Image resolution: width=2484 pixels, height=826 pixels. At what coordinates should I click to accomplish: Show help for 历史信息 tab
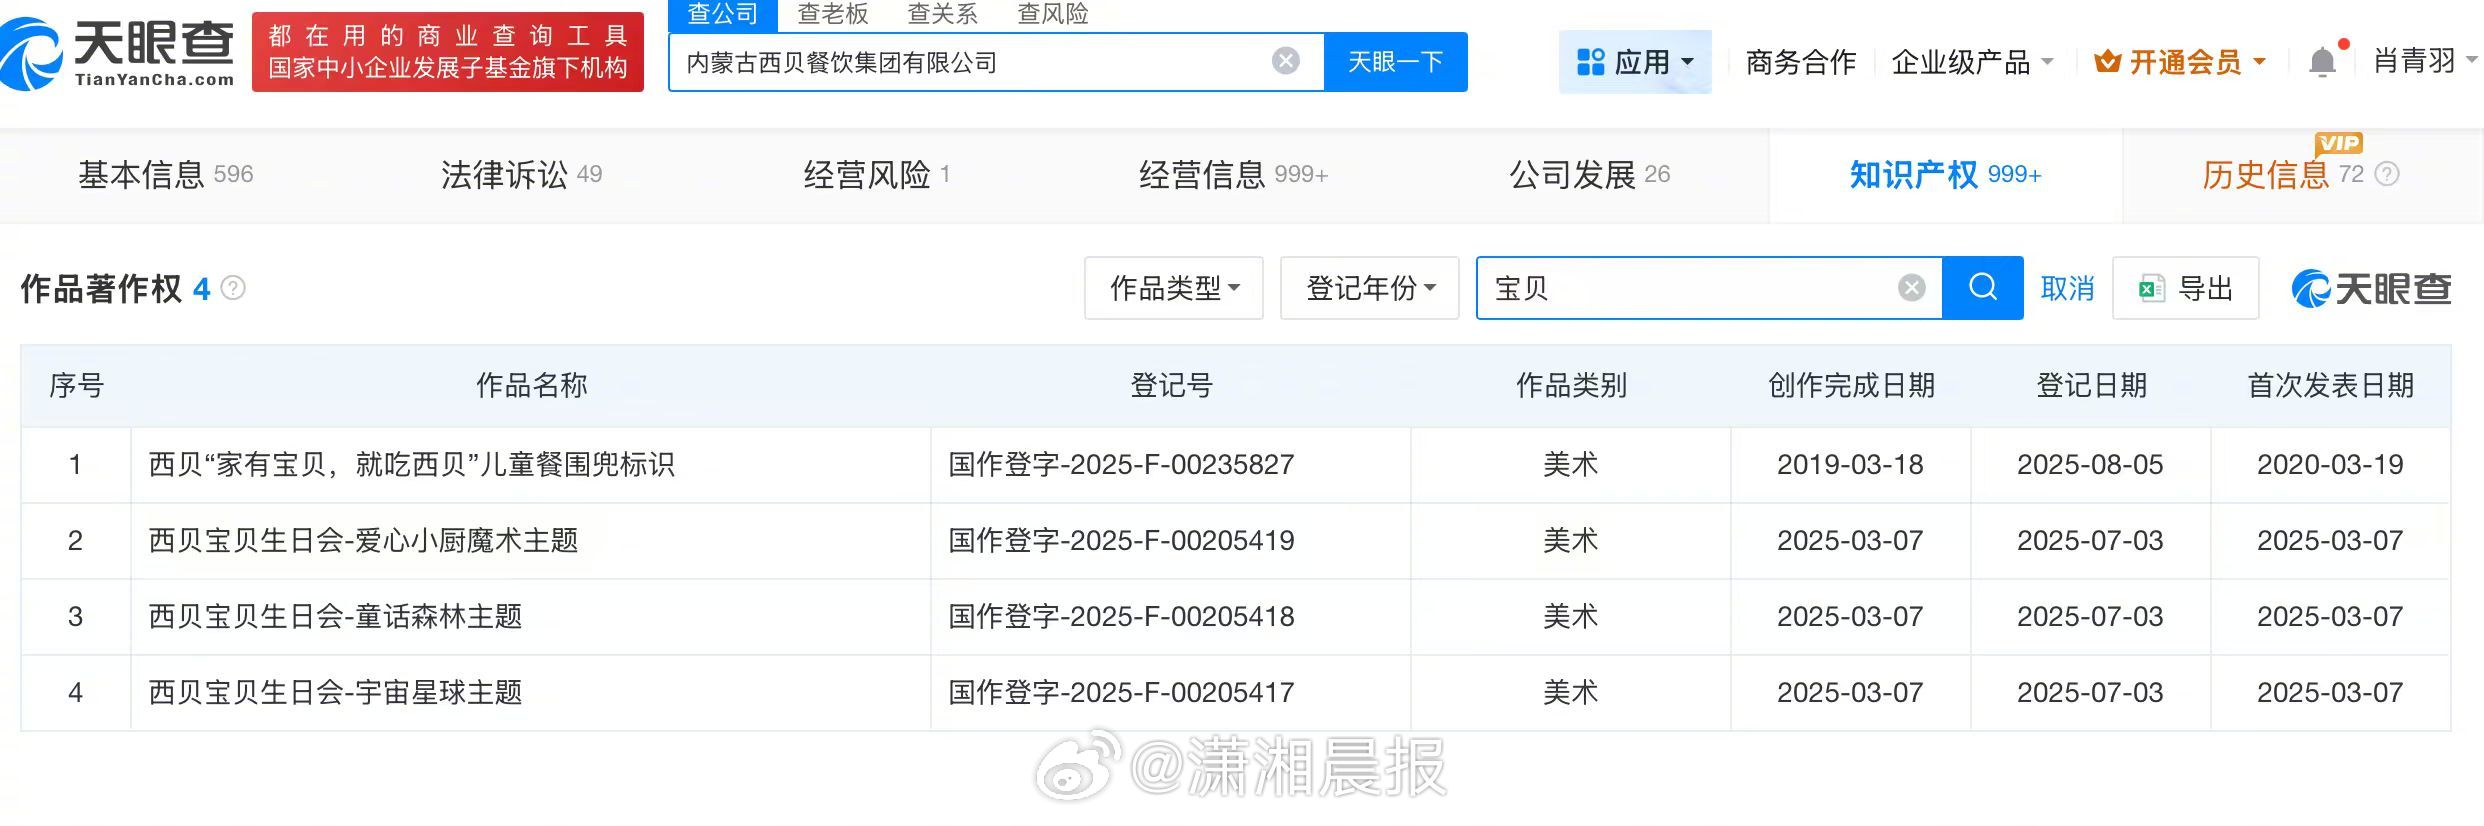(2387, 174)
